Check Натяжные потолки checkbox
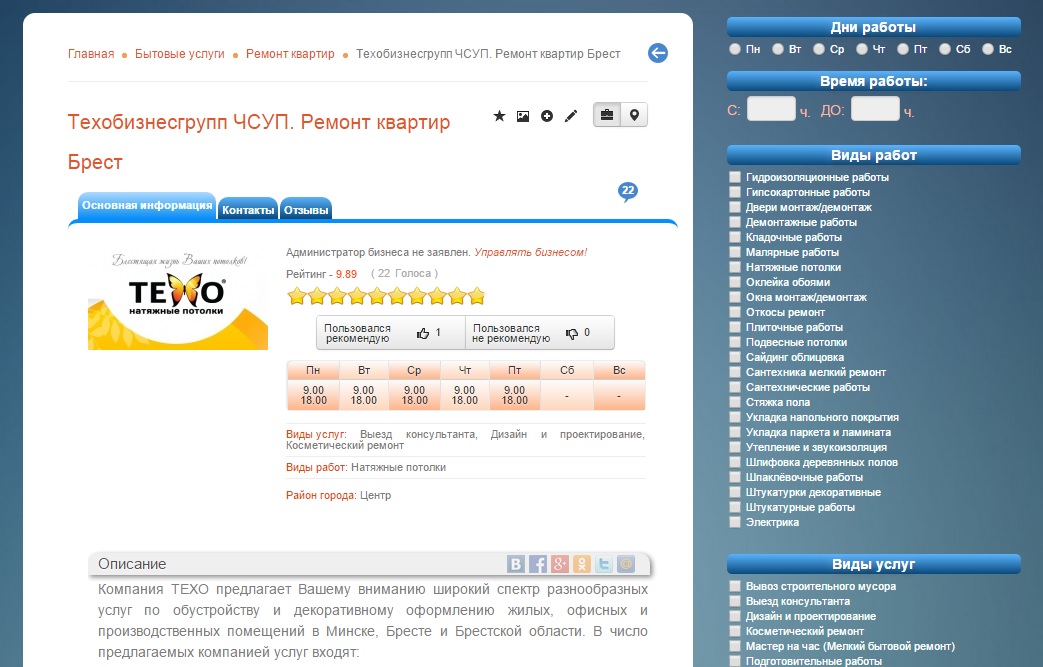This screenshot has height=667, width=1043. pos(734,267)
